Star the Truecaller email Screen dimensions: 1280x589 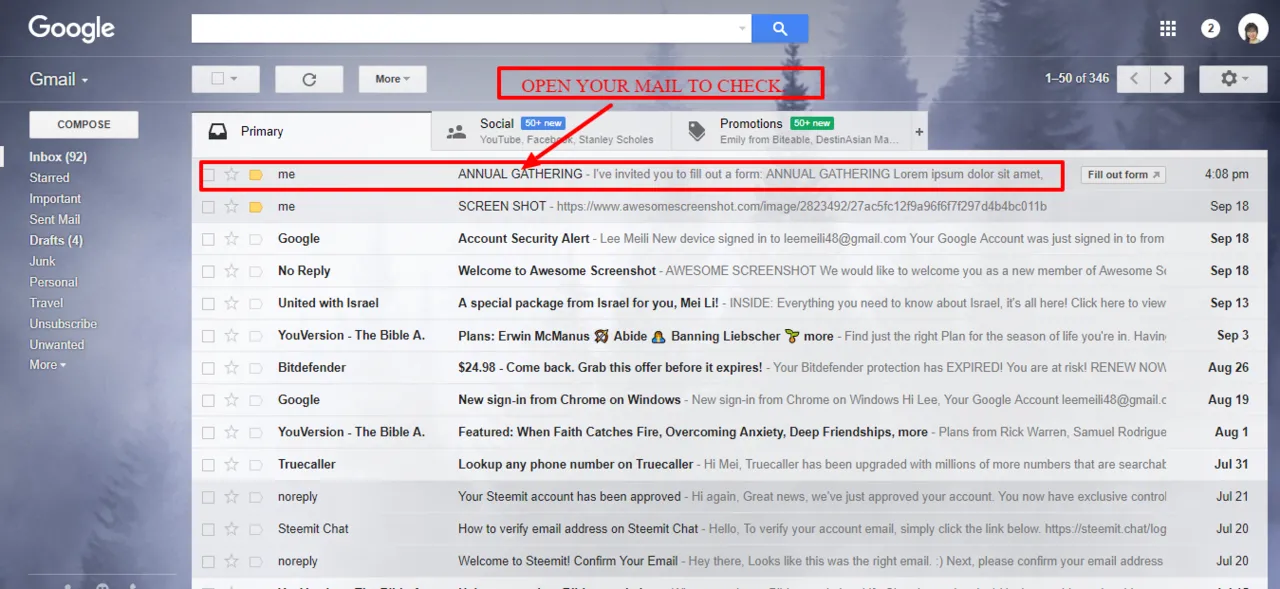(x=232, y=464)
